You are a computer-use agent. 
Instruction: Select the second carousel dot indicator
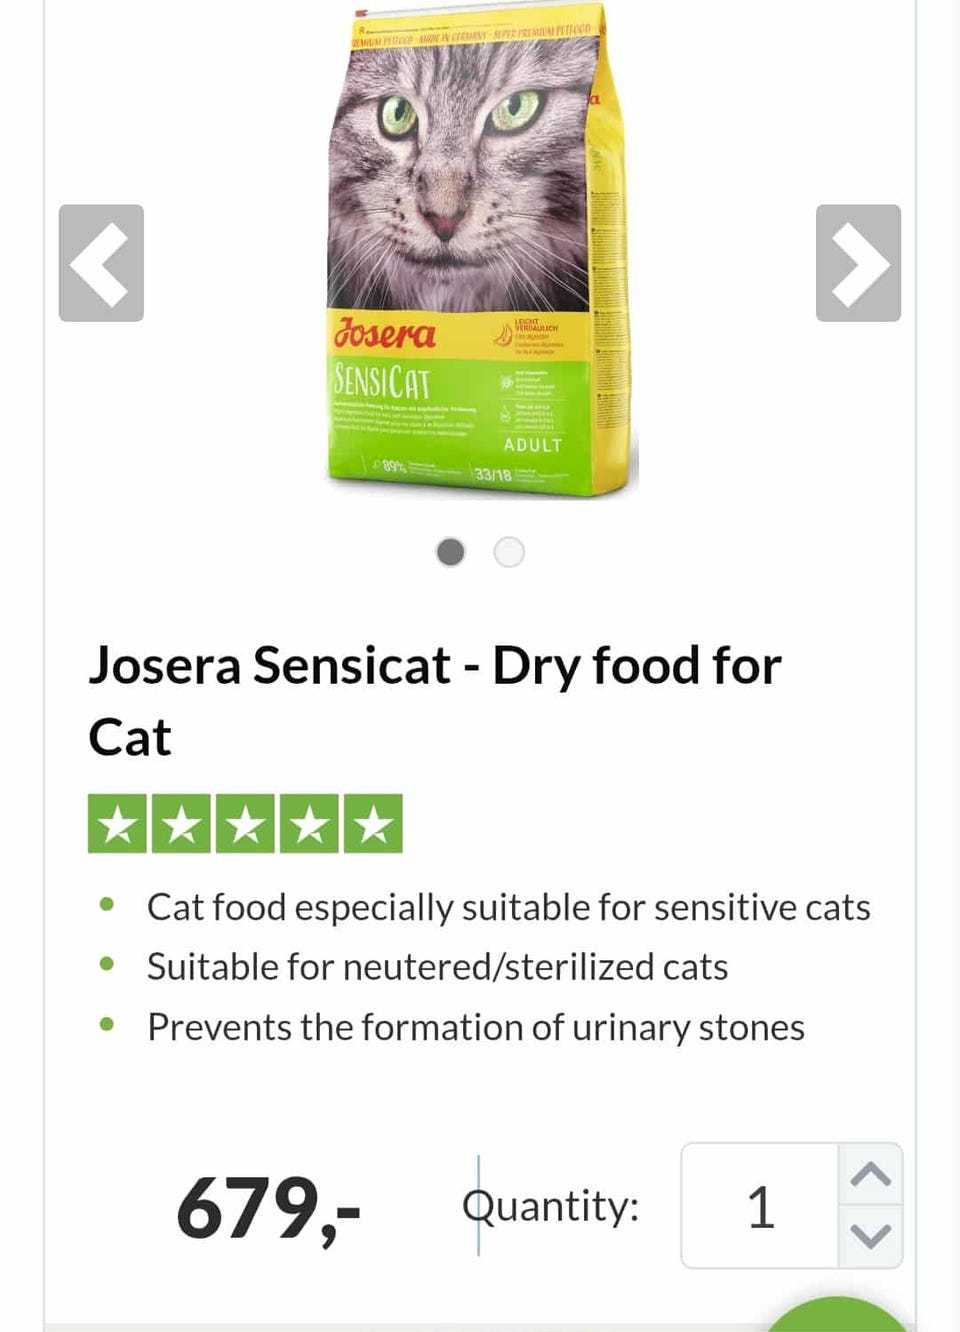tap(509, 552)
